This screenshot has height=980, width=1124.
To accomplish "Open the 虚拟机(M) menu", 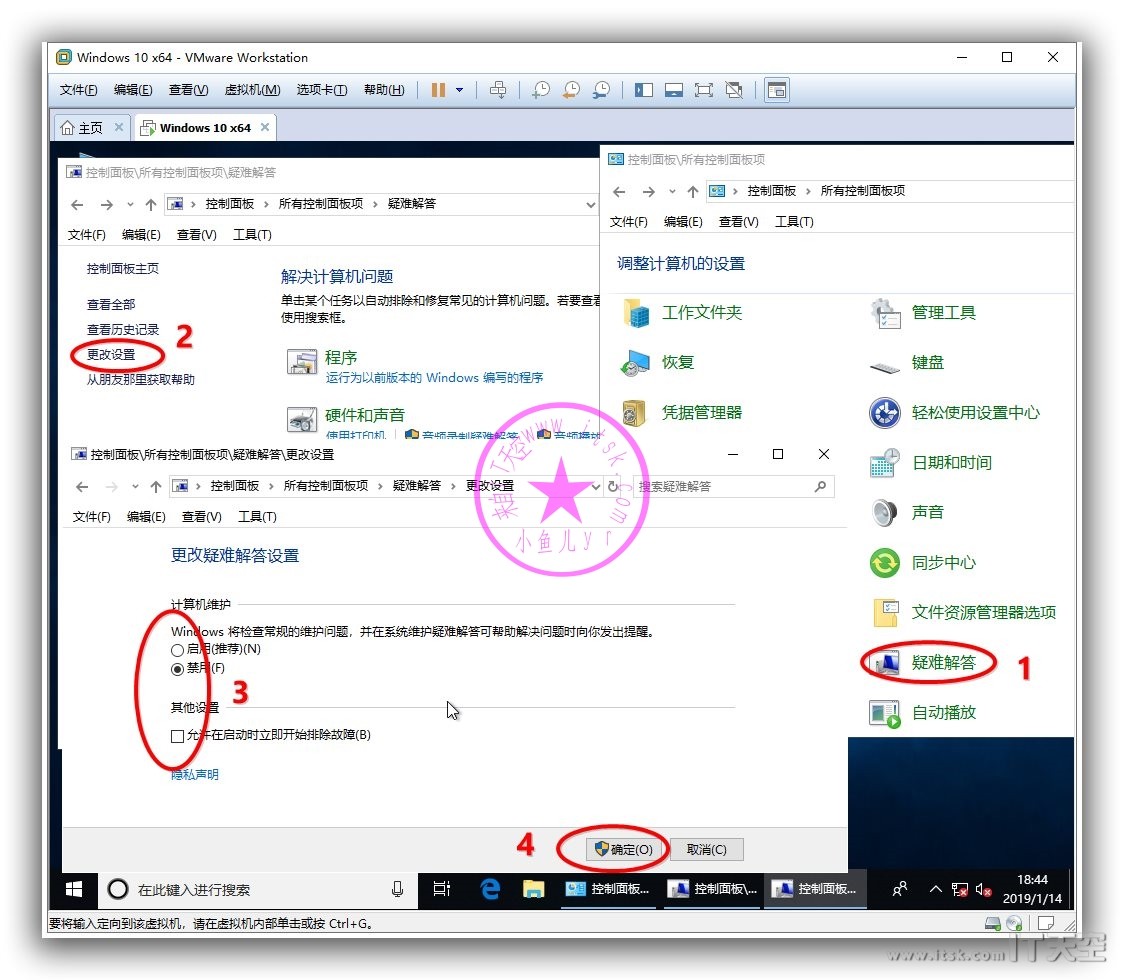I will [252, 90].
